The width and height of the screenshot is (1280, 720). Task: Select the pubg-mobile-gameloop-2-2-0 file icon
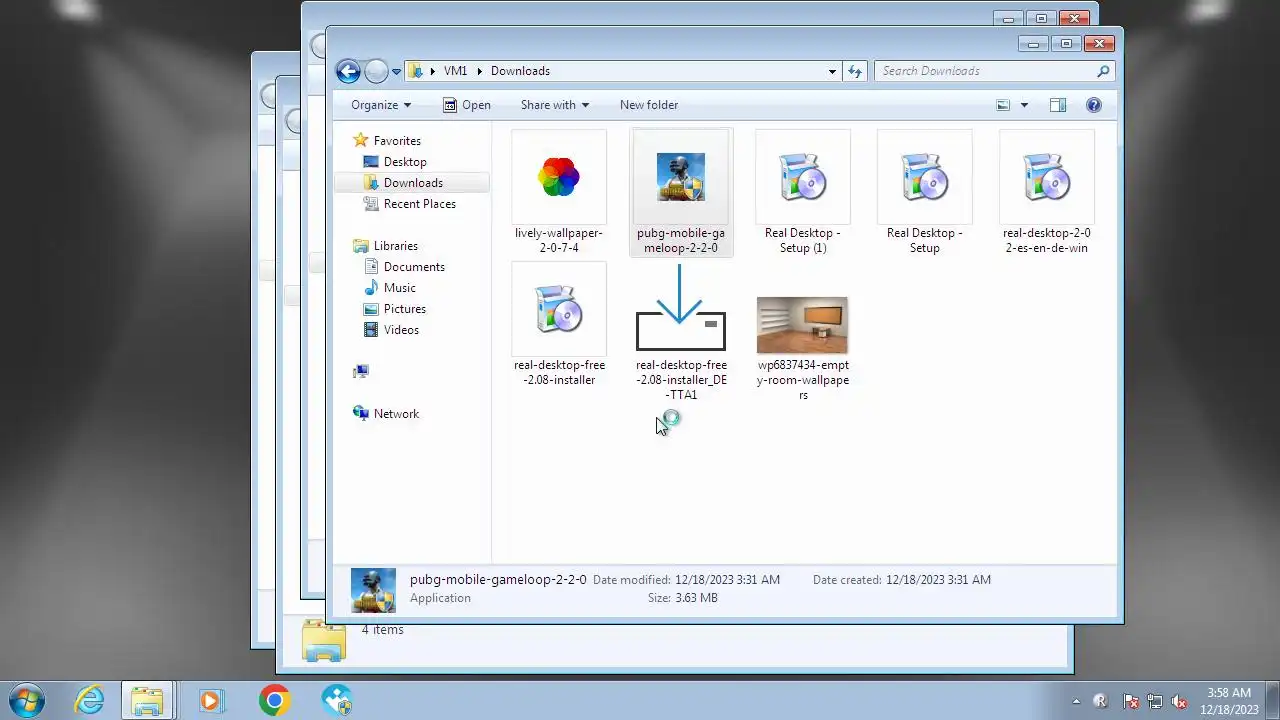[x=681, y=178]
